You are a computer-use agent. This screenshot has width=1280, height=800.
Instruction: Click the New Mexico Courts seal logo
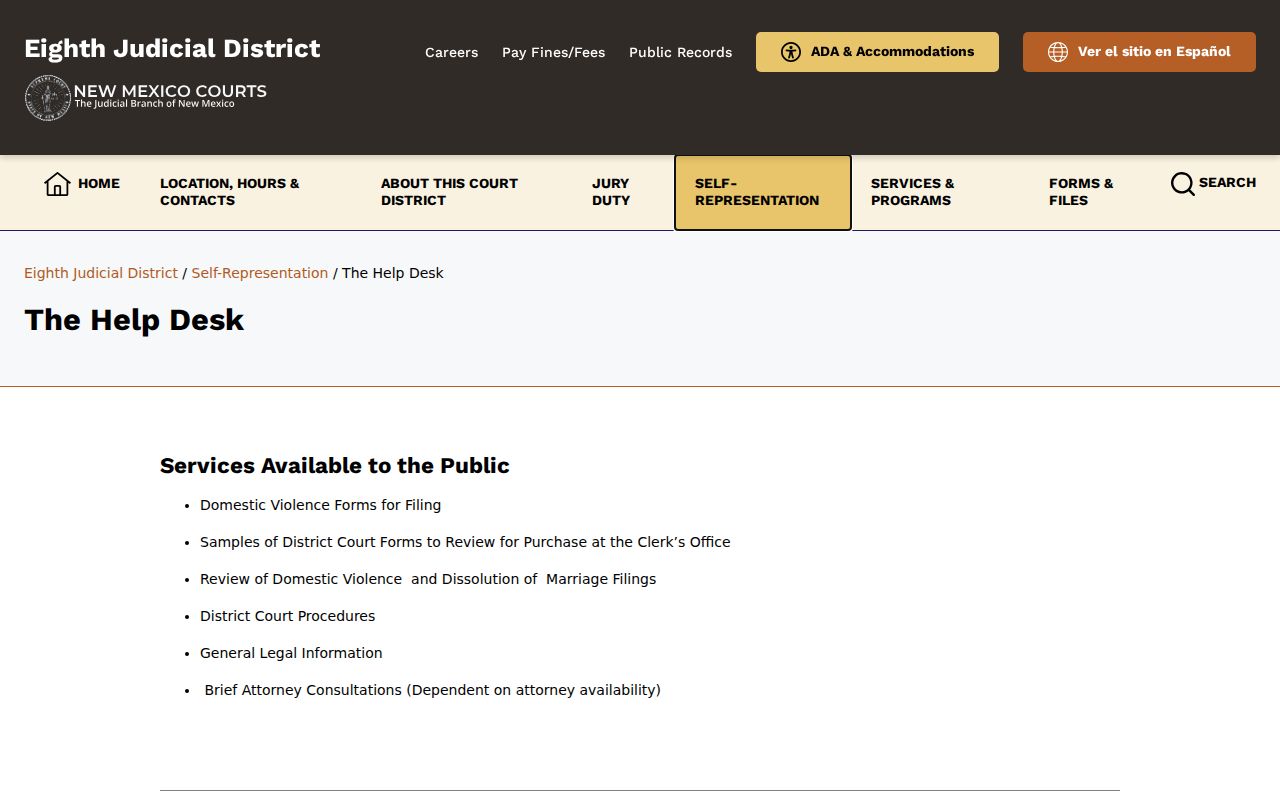point(47,98)
